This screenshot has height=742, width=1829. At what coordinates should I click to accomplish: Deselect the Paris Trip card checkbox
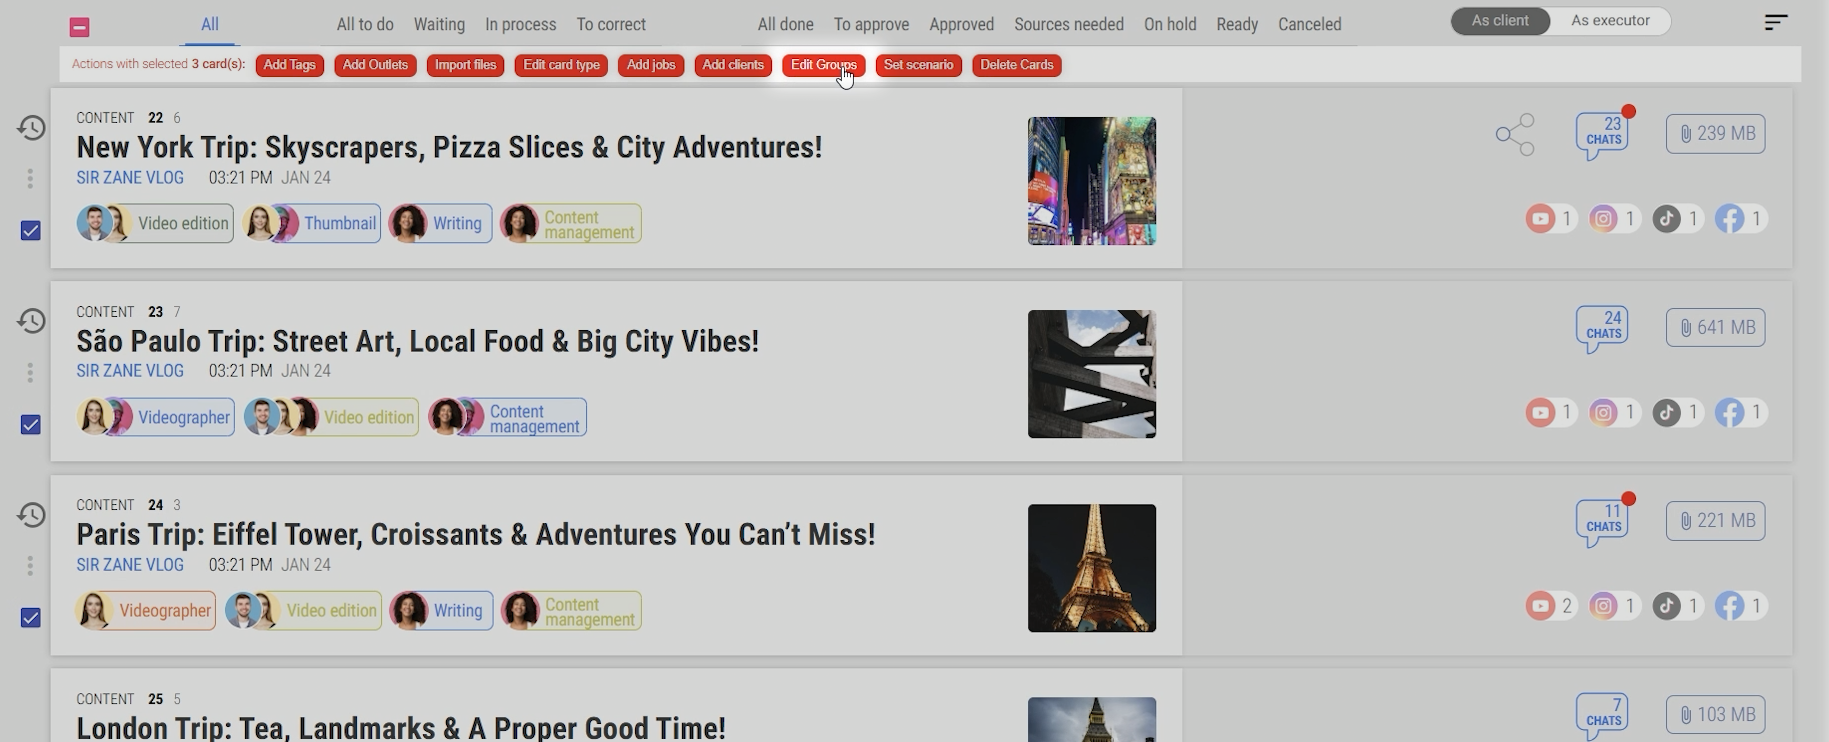pos(31,618)
